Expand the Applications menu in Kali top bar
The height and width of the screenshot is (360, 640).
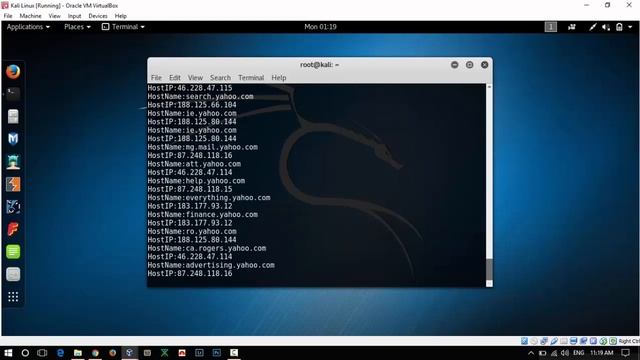click(28, 27)
